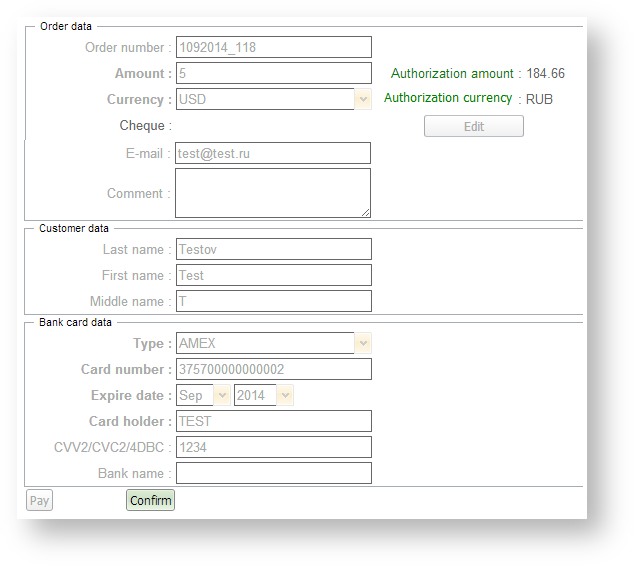Viewport: 635px width, 567px height.
Task: Click the Middle name field
Action: point(274,301)
